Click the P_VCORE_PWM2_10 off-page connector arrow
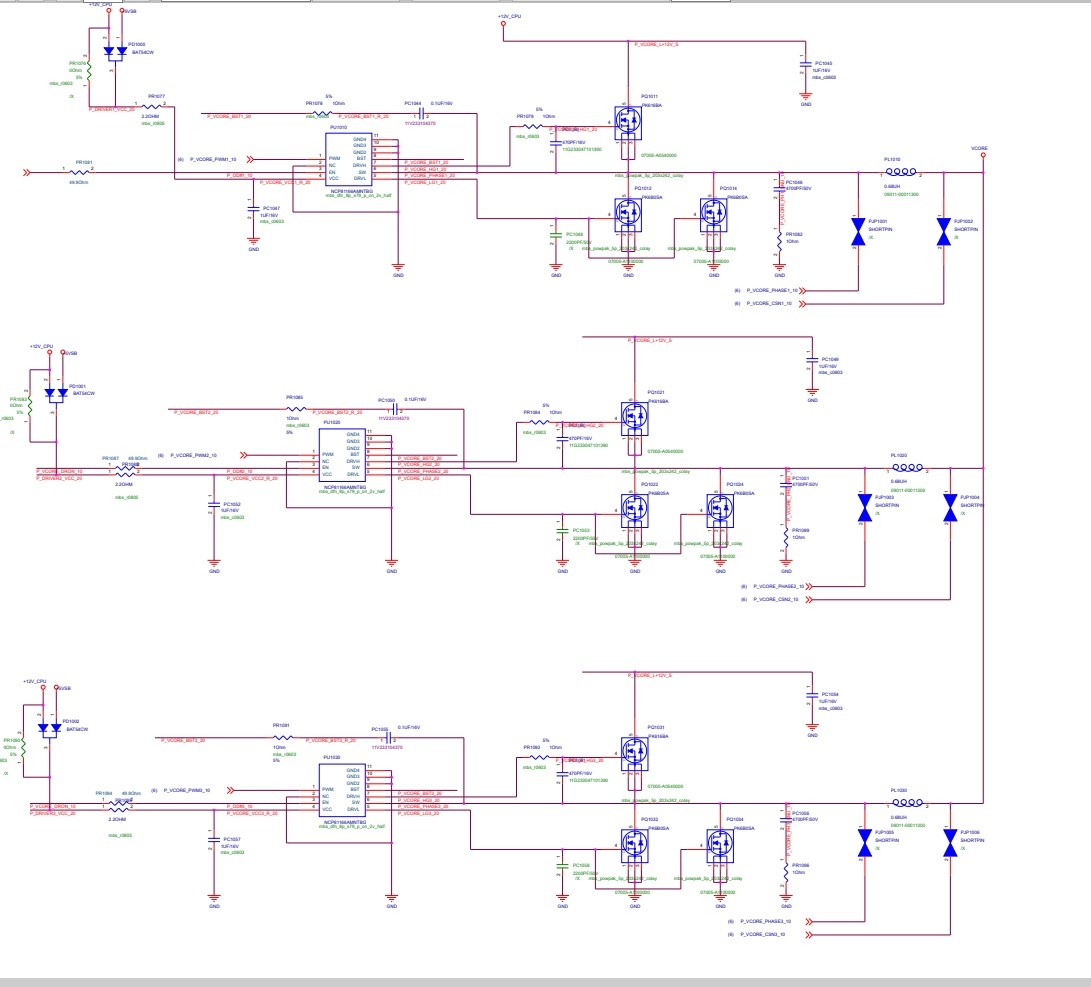The width and height of the screenshot is (1091, 987). click(244, 455)
